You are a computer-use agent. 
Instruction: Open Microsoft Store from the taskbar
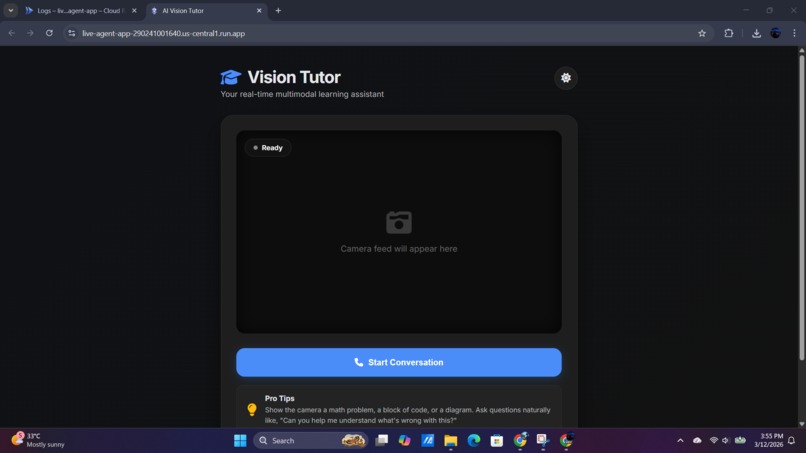click(497, 441)
